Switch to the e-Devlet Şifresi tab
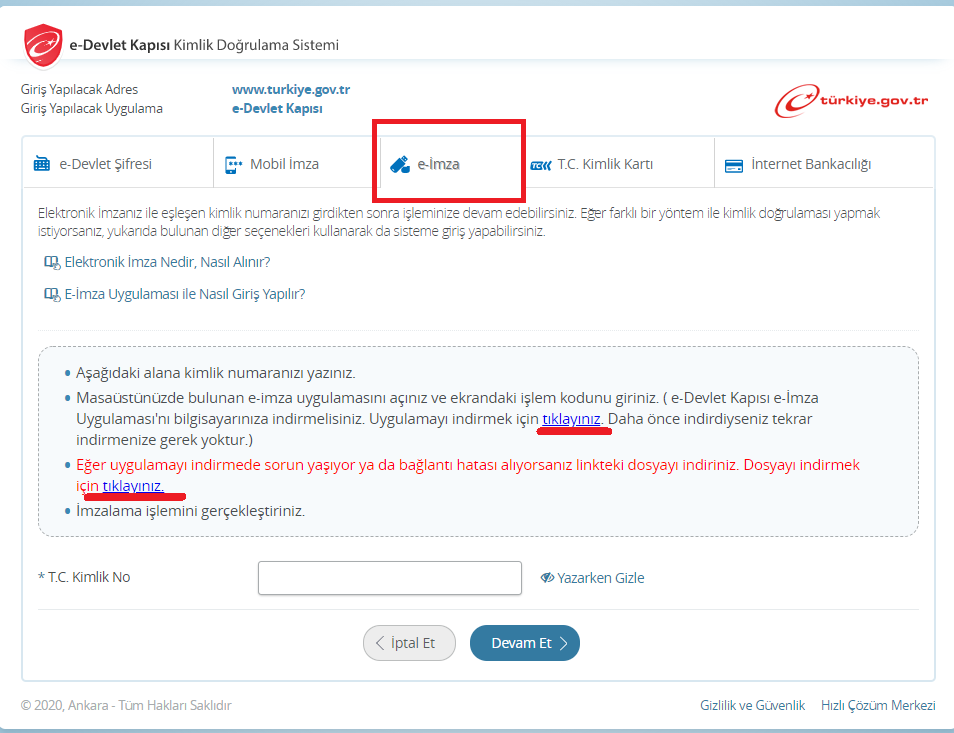The height and width of the screenshot is (733, 954). click(118, 164)
